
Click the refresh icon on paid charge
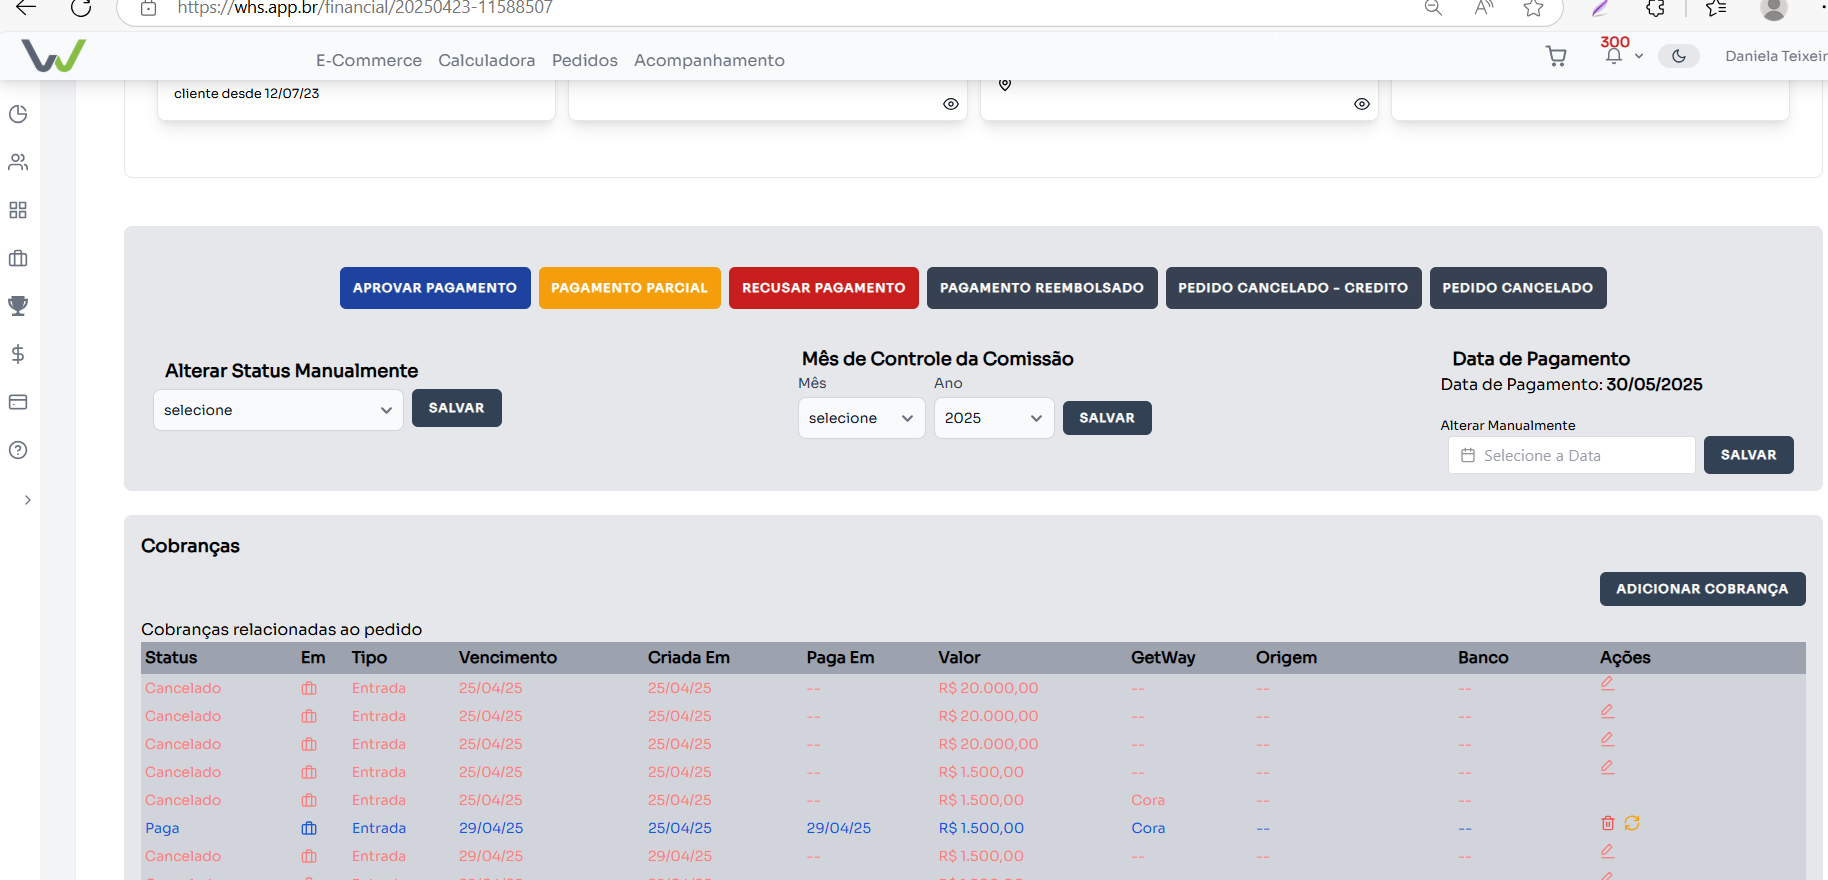[1632, 823]
